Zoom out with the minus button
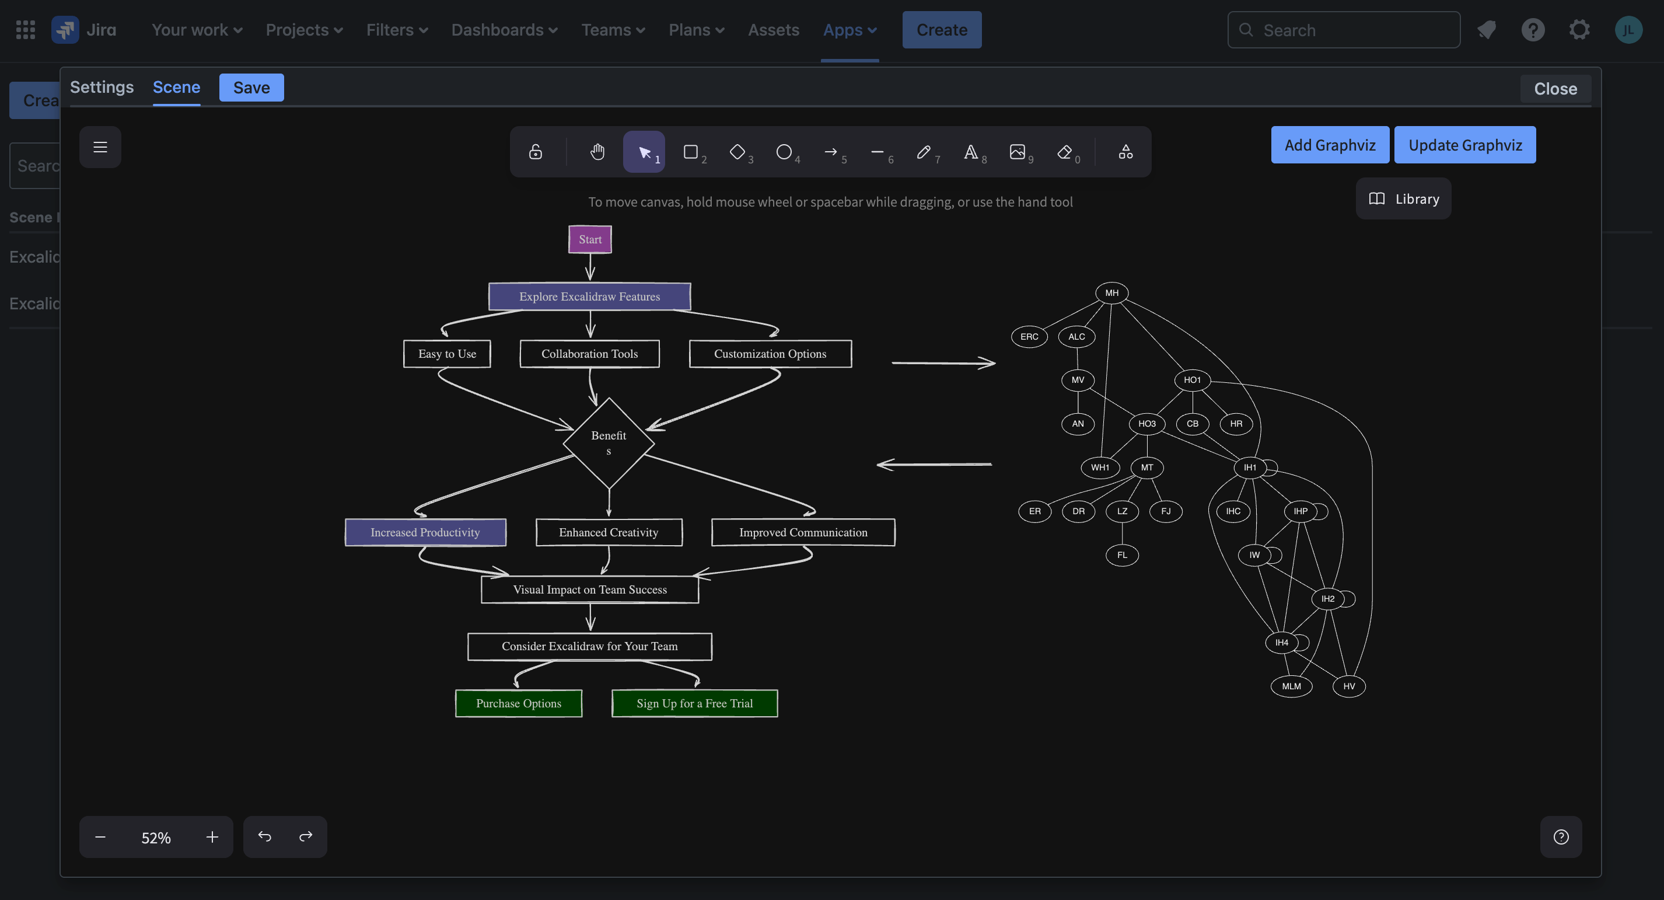Viewport: 1664px width, 900px height. (x=100, y=837)
